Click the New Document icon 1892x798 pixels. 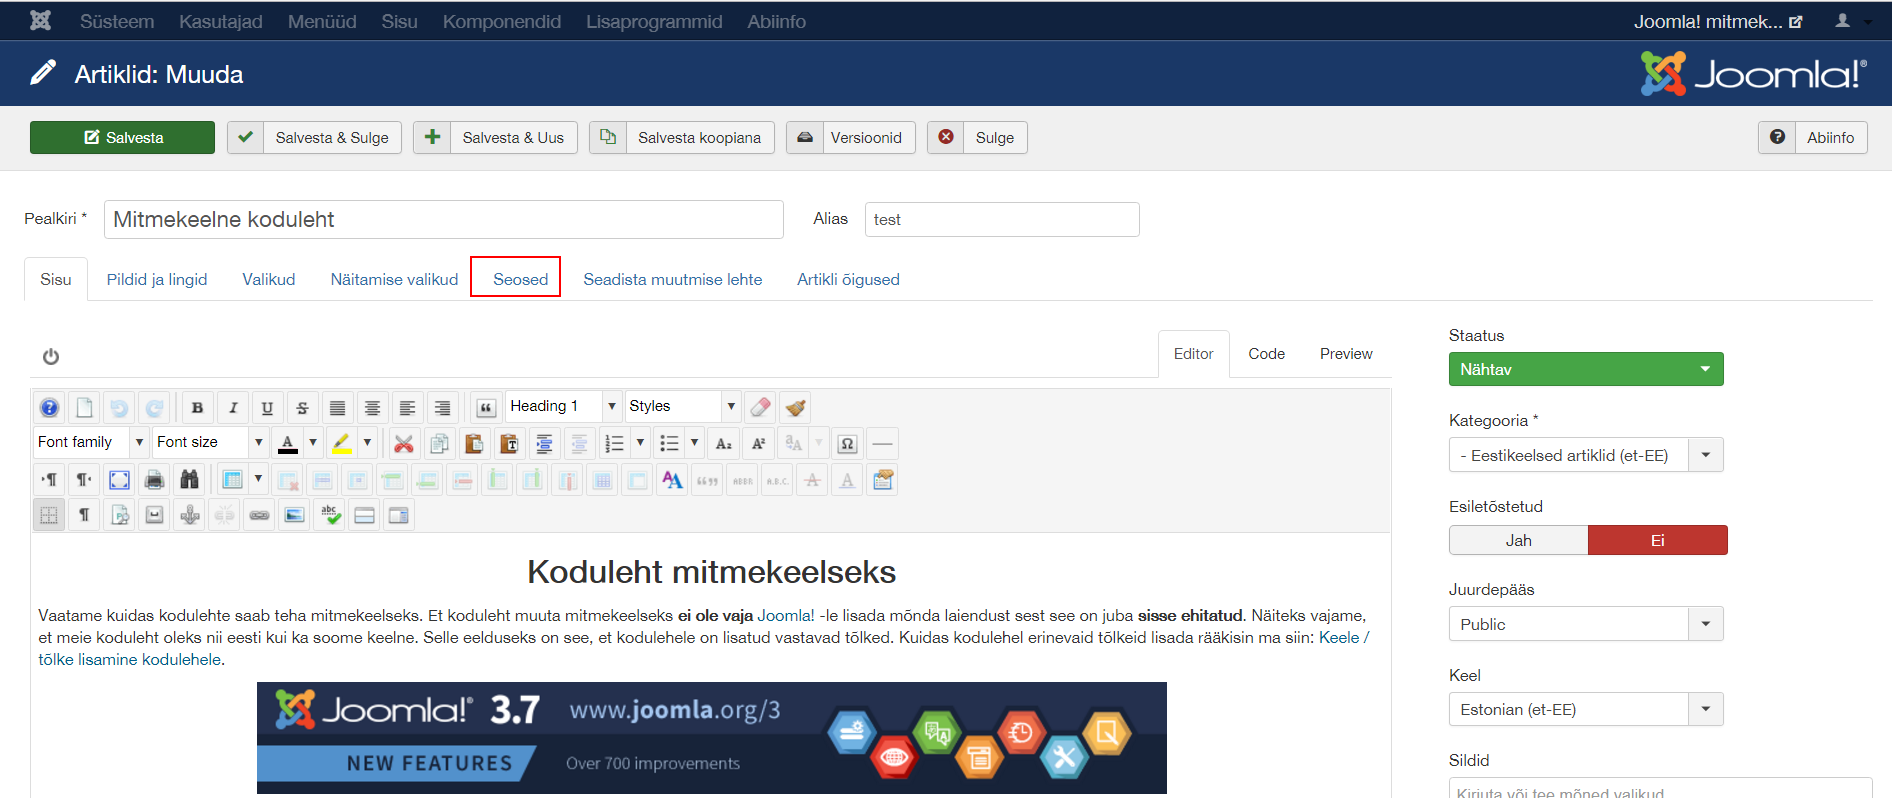click(x=84, y=408)
